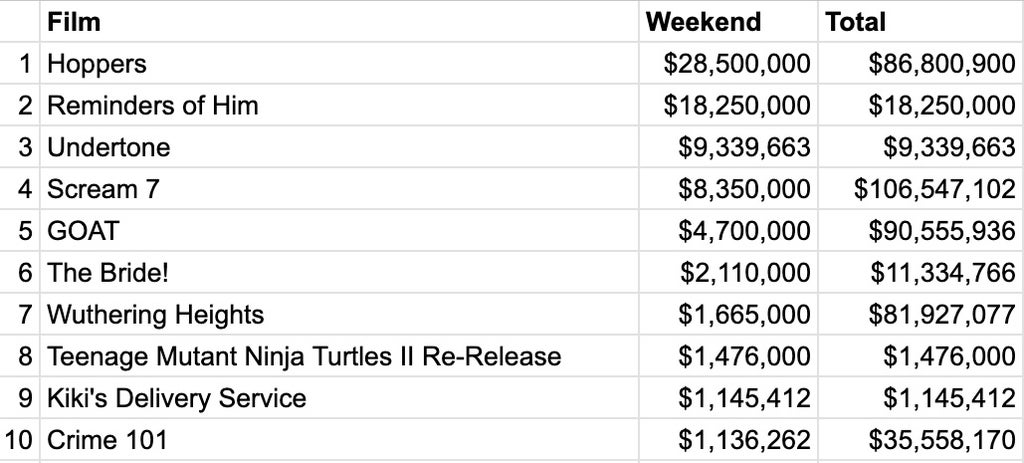
Task: Select the Crime 101 cell
Action: coord(339,439)
